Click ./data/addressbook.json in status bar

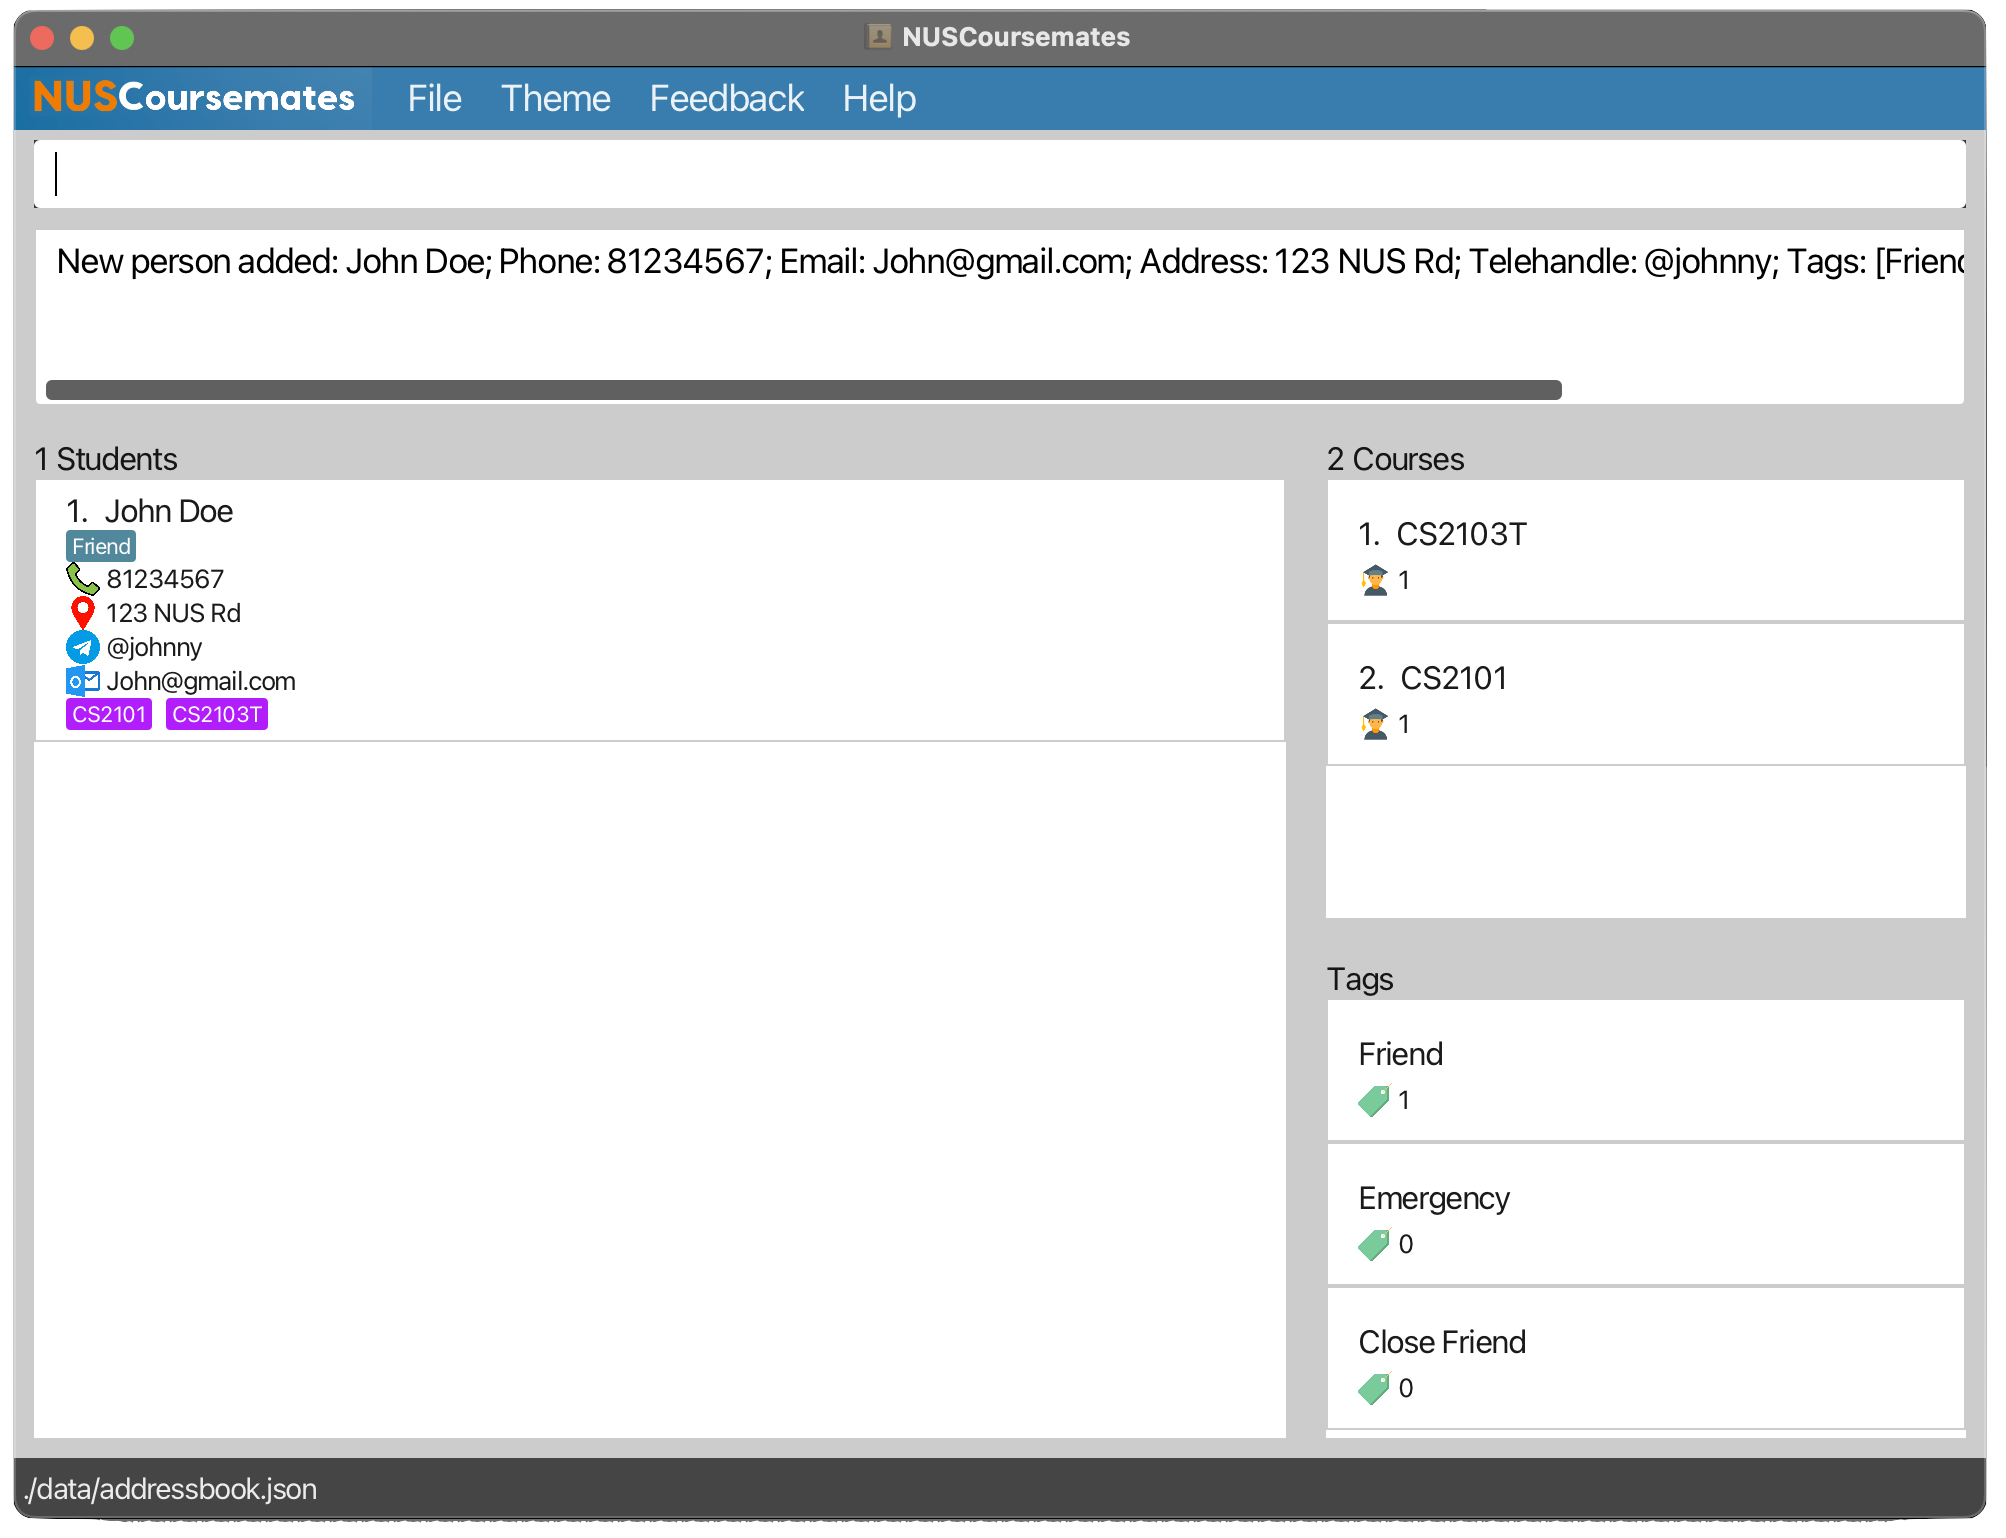(x=170, y=1489)
